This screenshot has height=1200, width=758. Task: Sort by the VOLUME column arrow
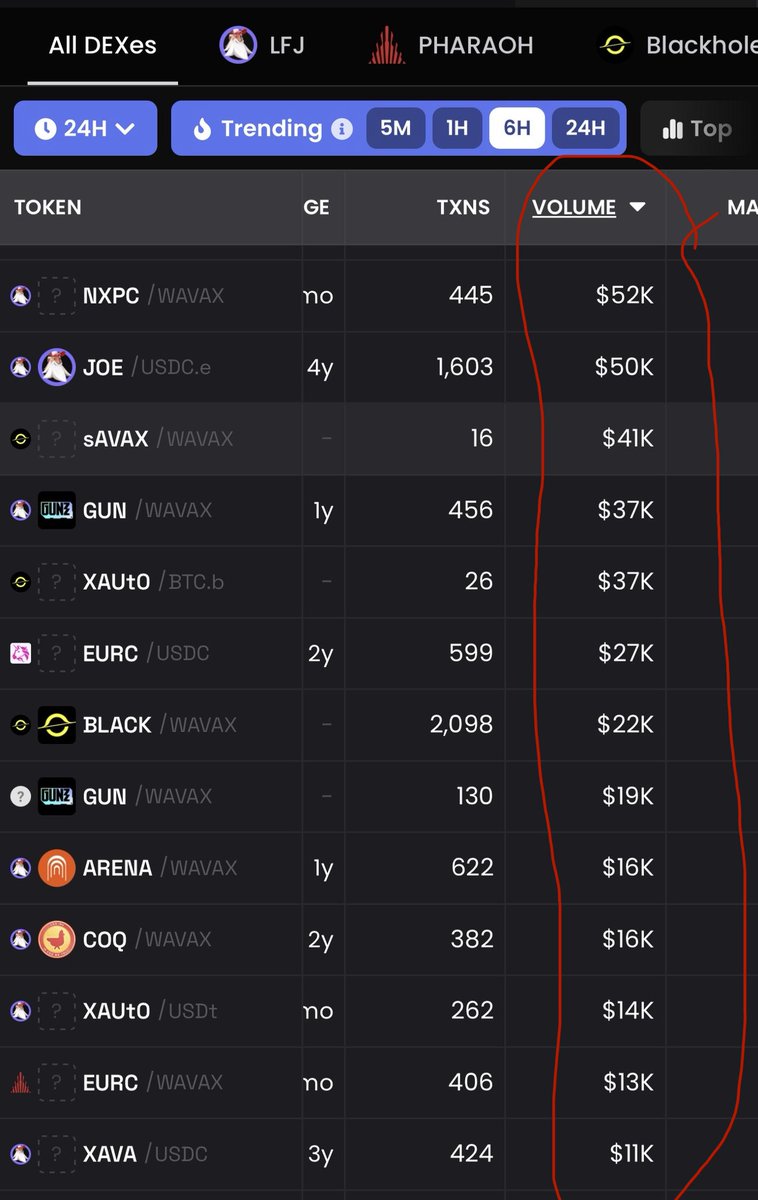637,207
